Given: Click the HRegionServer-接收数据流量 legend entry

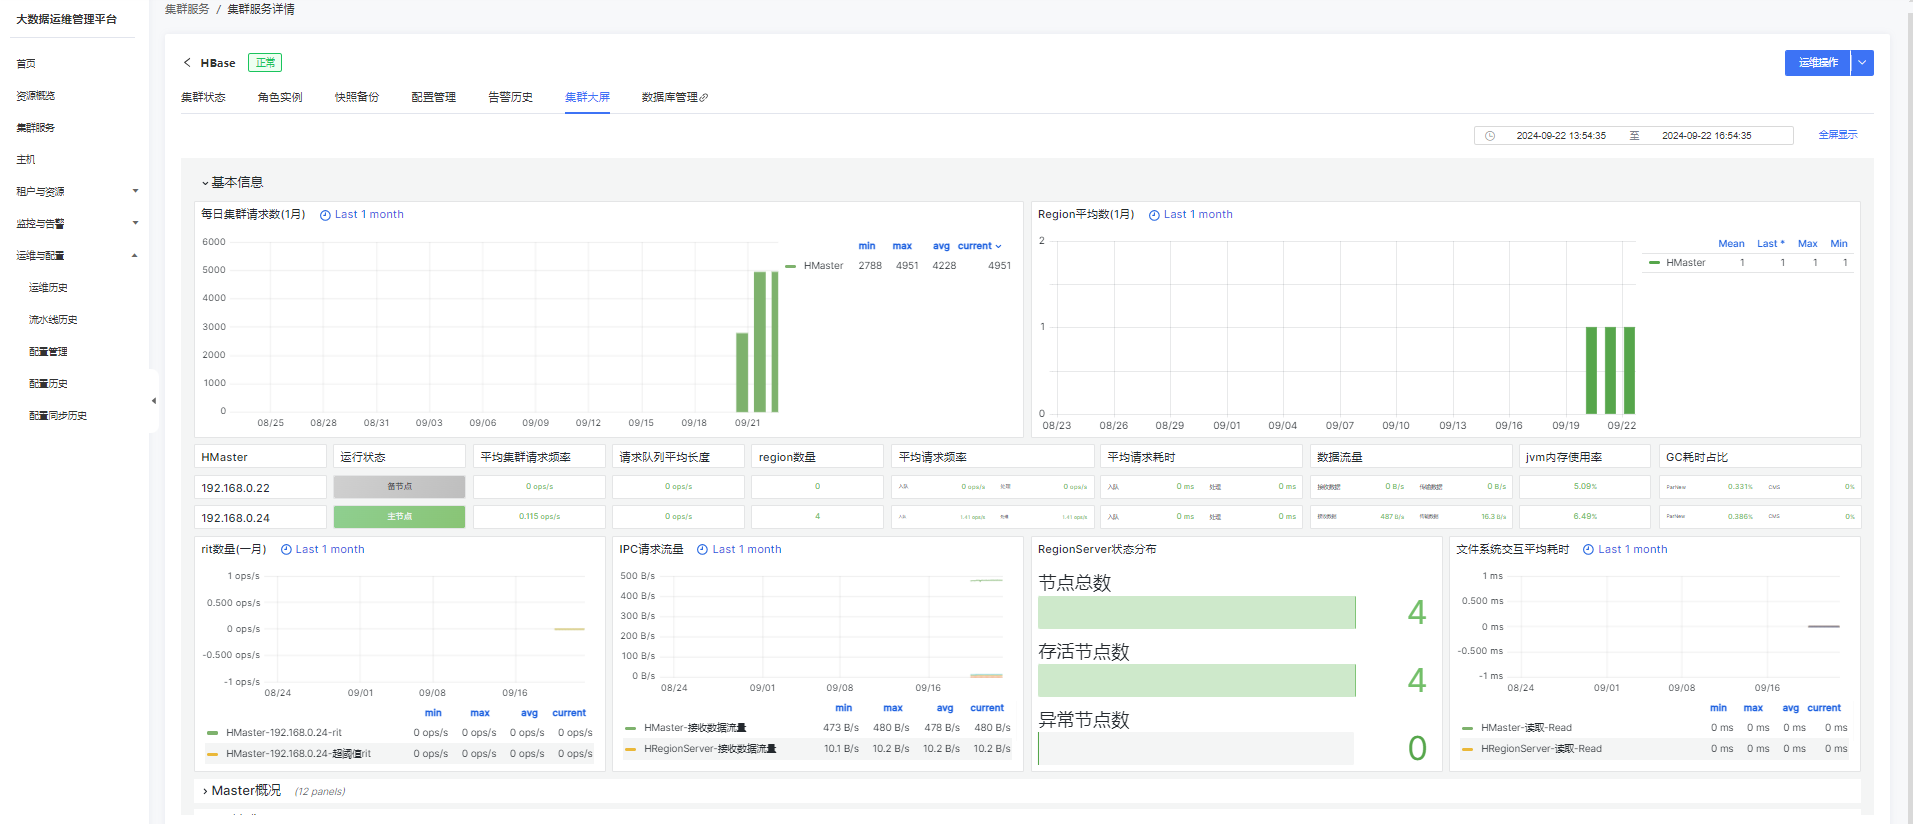Looking at the screenshot, I should (709, 749).
